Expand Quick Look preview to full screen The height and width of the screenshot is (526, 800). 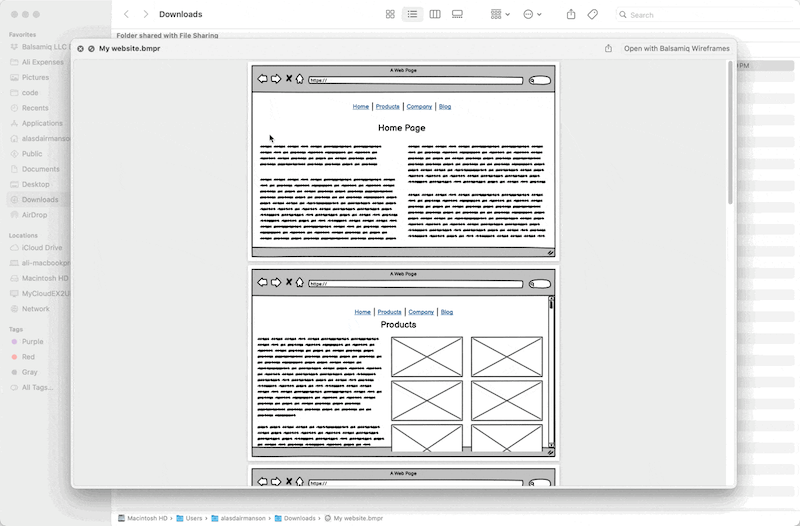point(91,48)
